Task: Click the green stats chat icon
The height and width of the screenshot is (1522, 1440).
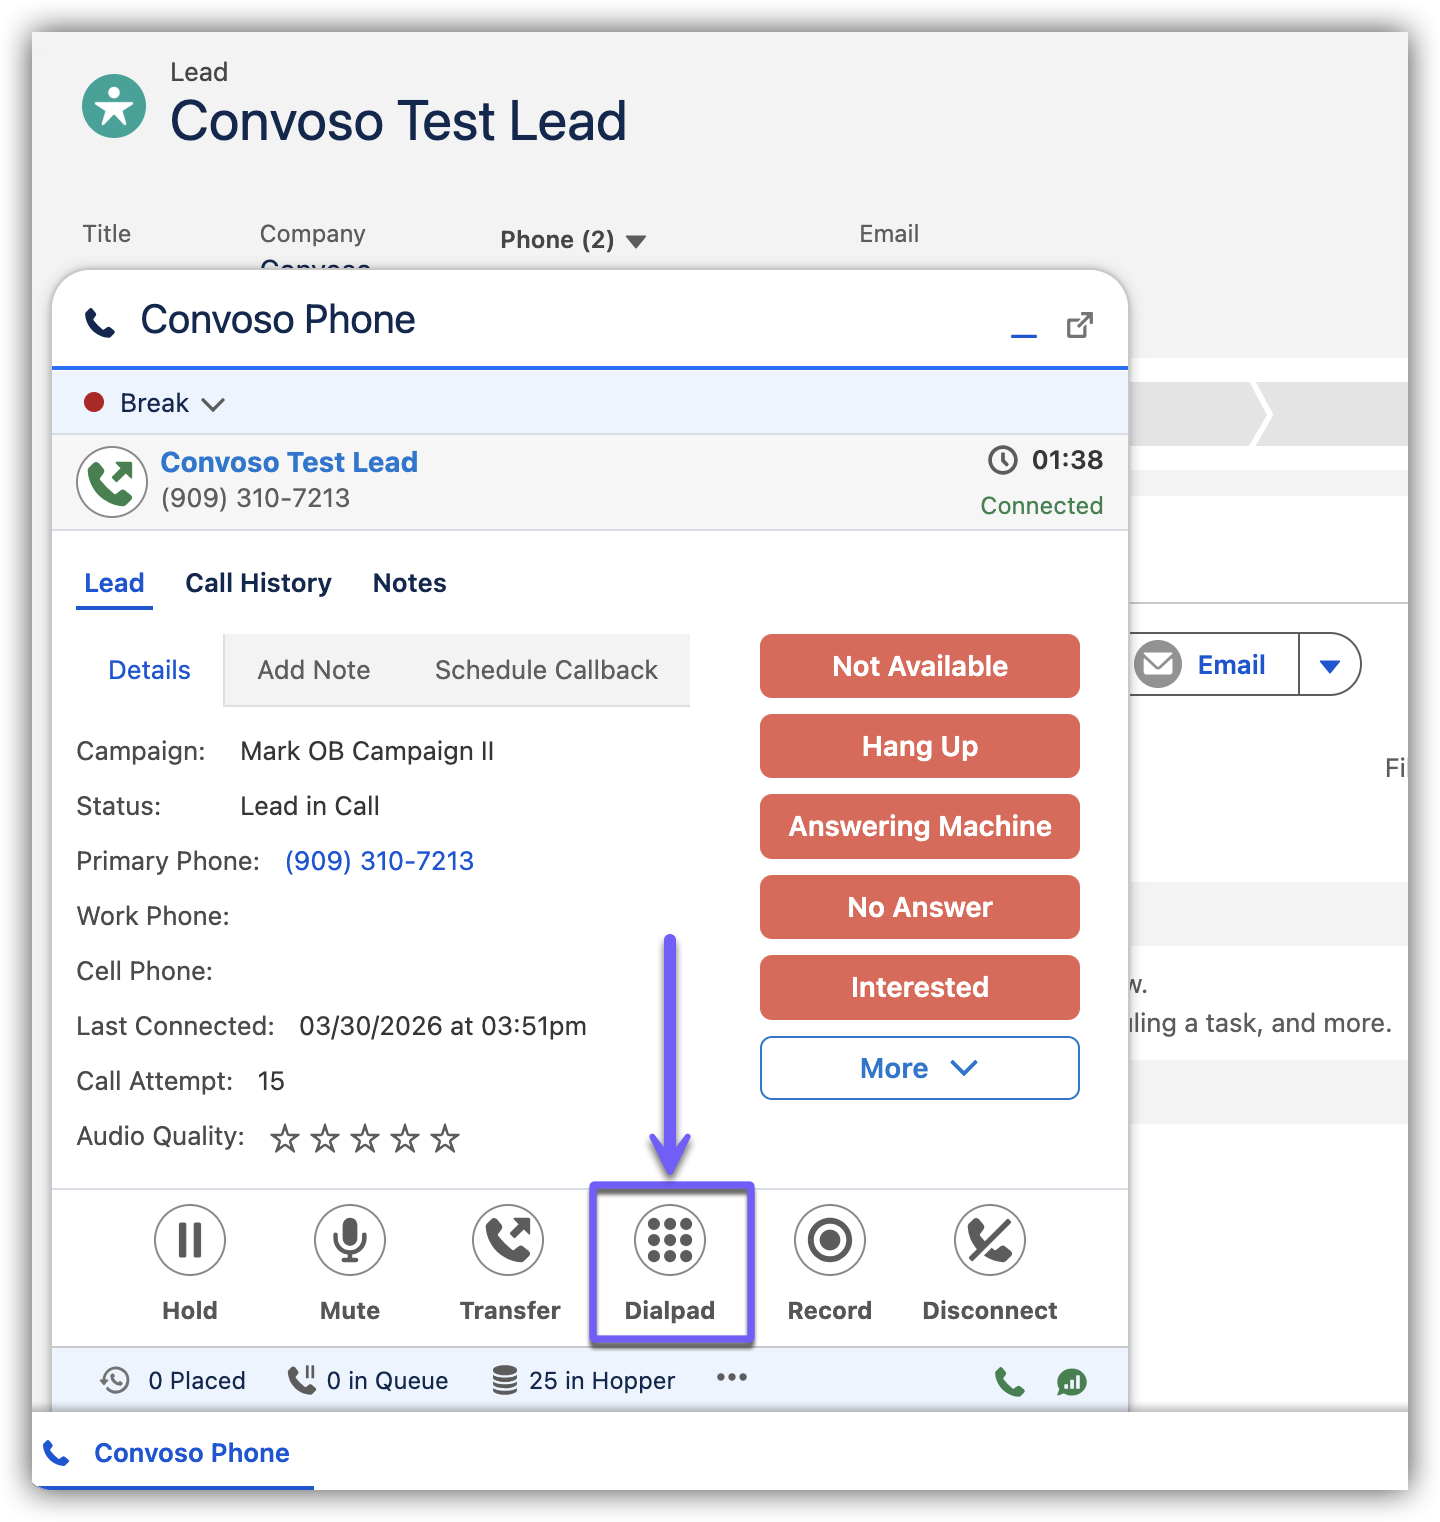Action: pos(1071,1382)
